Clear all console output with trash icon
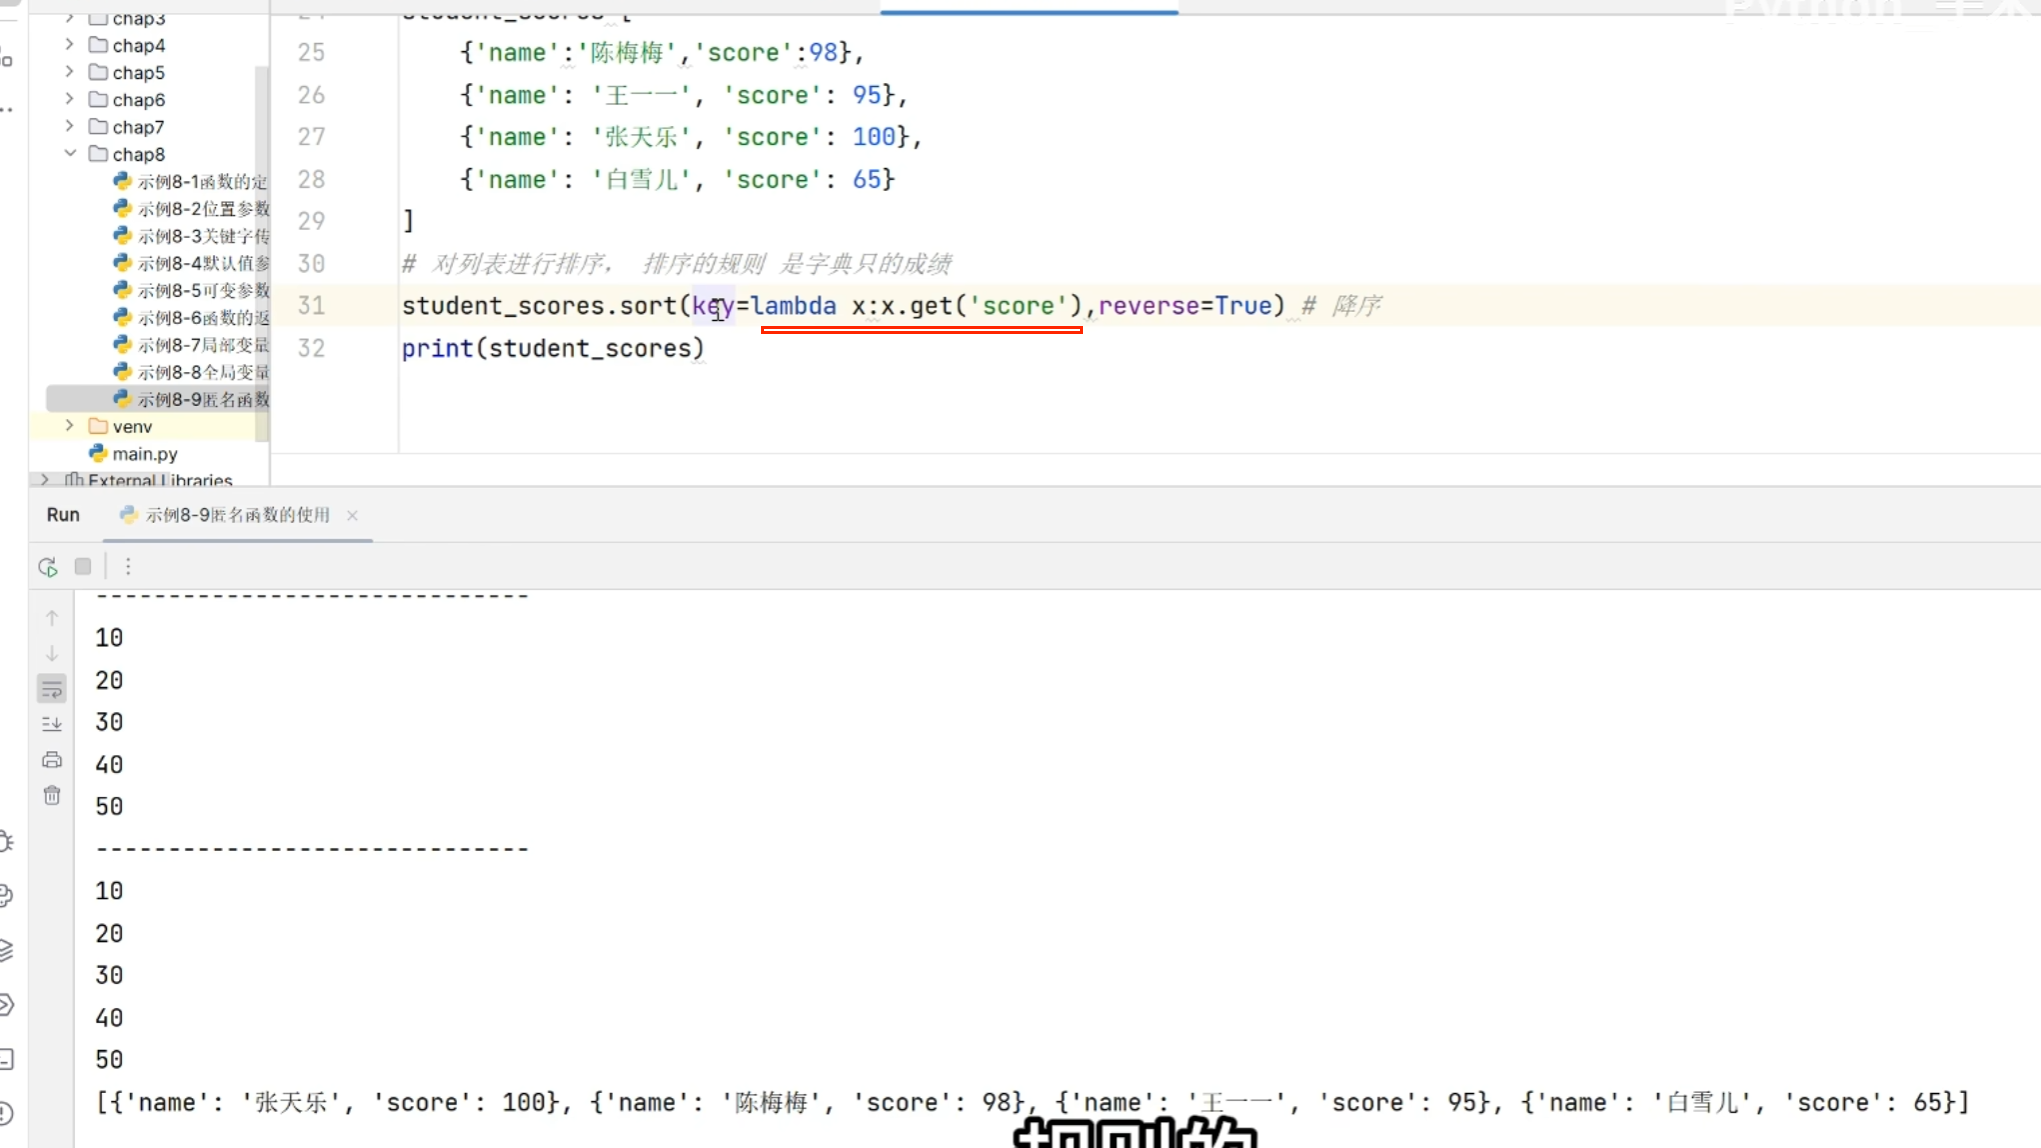 pos(52,796)
